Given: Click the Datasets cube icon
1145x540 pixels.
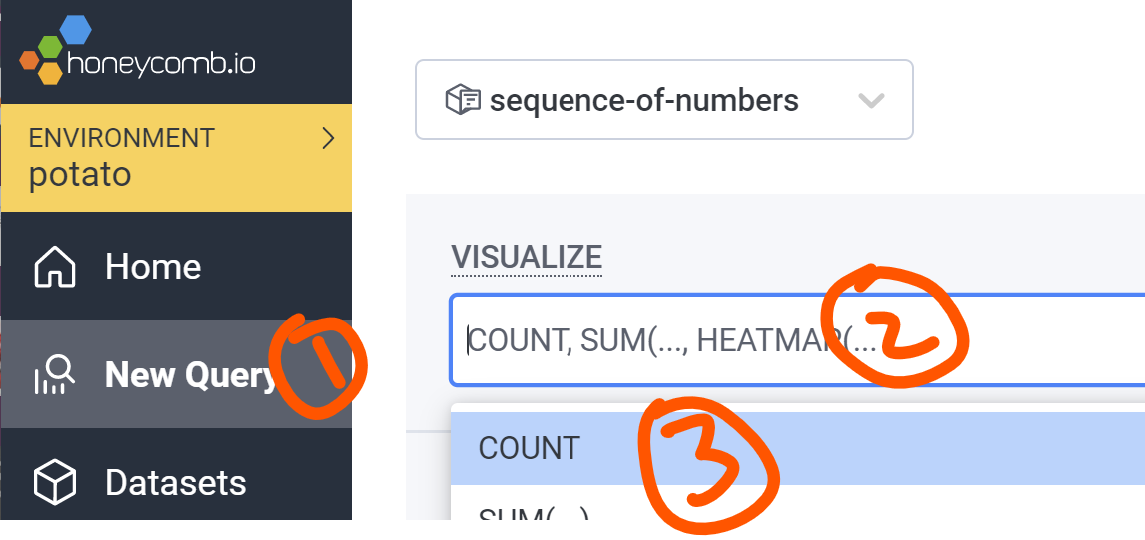Looking at the screenshot, I should coord(55,482).
